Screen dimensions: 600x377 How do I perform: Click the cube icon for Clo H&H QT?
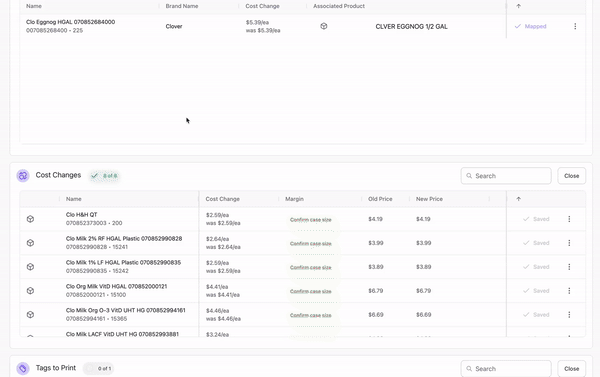[x=30, y=219]
